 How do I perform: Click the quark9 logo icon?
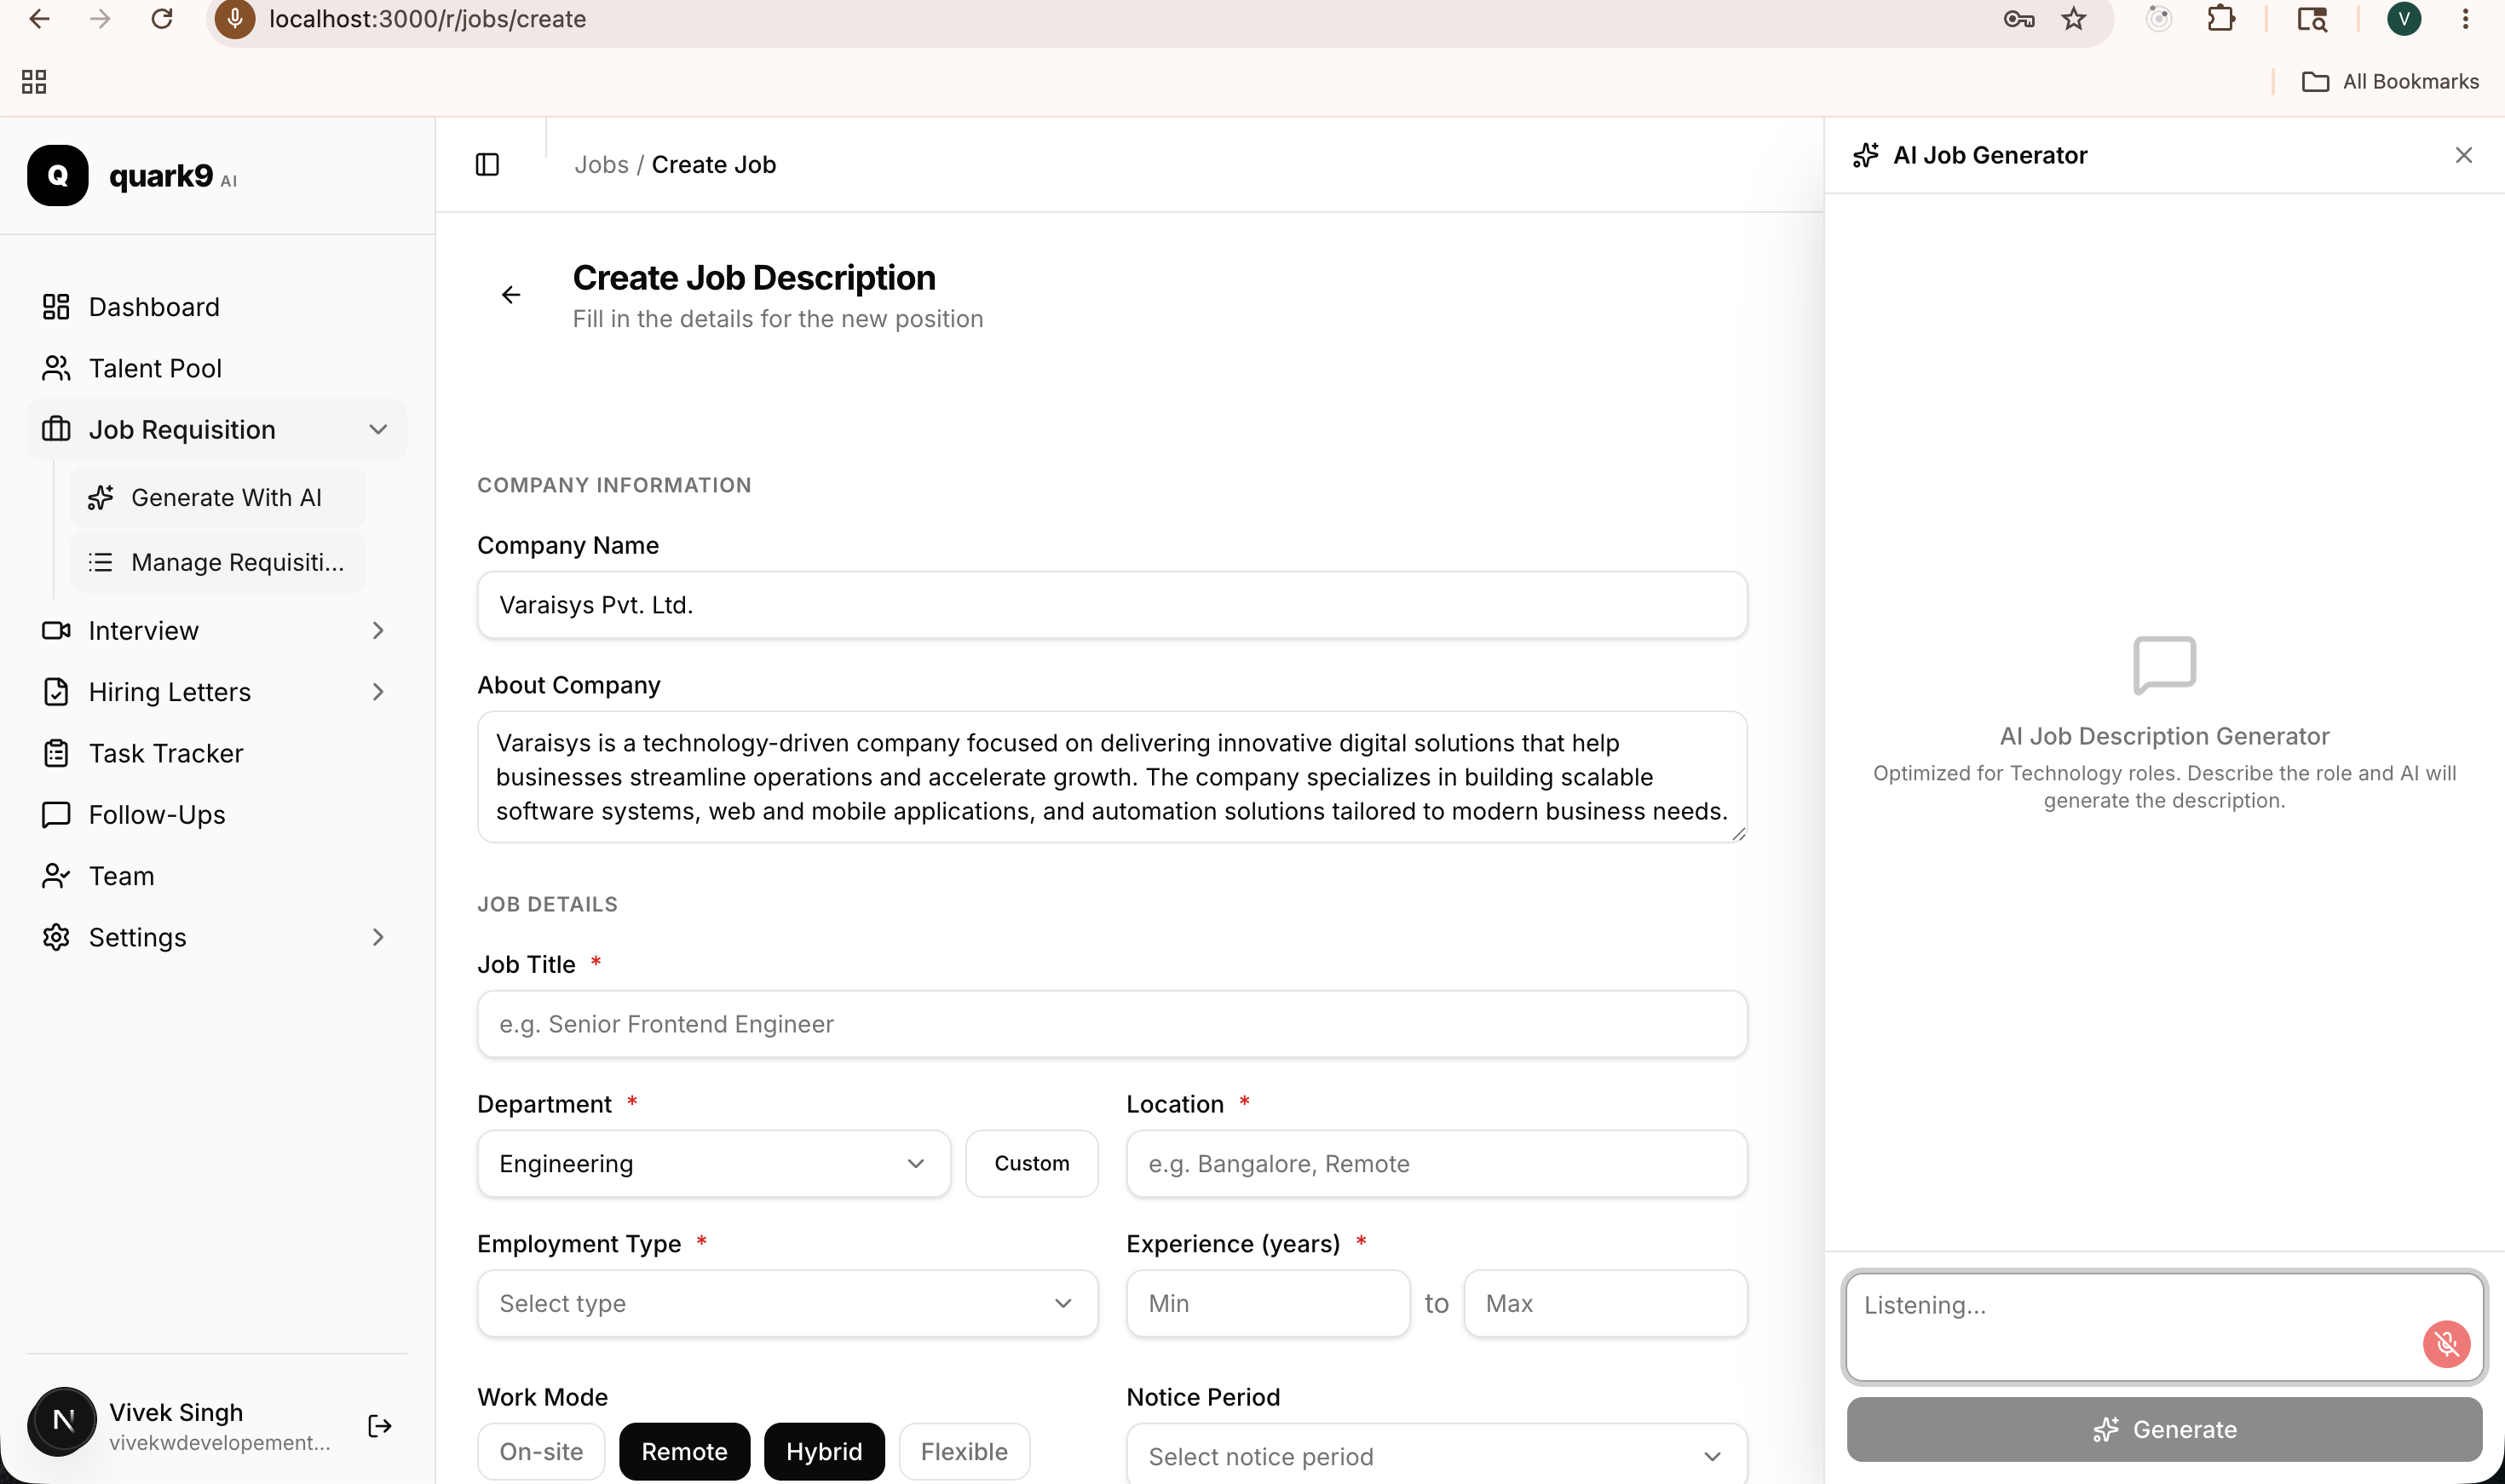58,176
